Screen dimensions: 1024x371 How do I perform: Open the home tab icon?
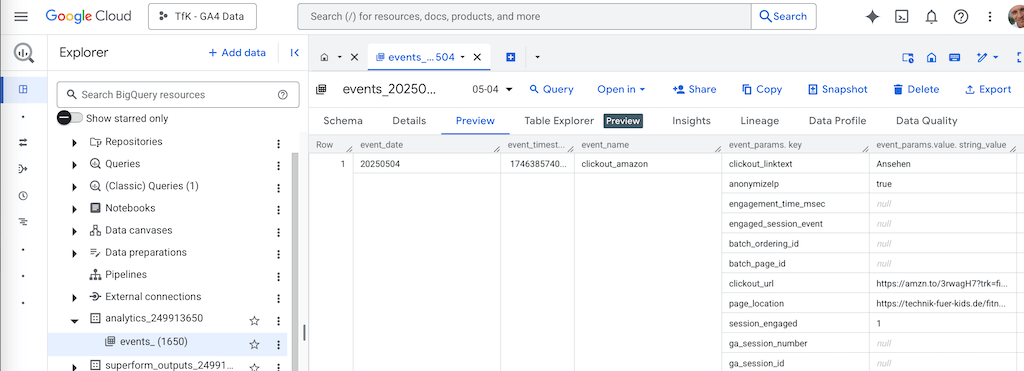(x=325, y=57)
